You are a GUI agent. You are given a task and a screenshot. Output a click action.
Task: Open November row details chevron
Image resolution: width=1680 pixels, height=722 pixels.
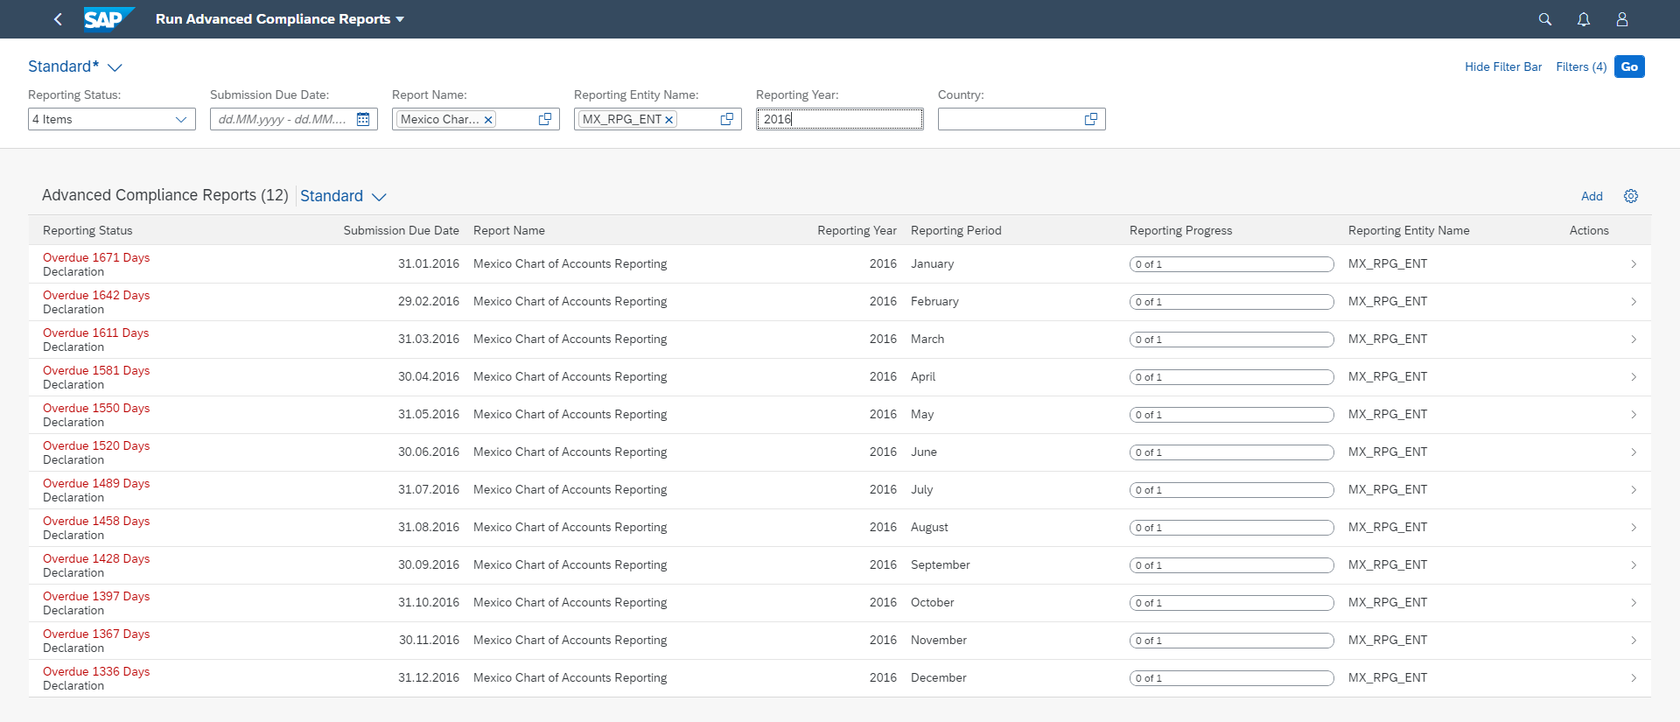[x=1633, y=640]
